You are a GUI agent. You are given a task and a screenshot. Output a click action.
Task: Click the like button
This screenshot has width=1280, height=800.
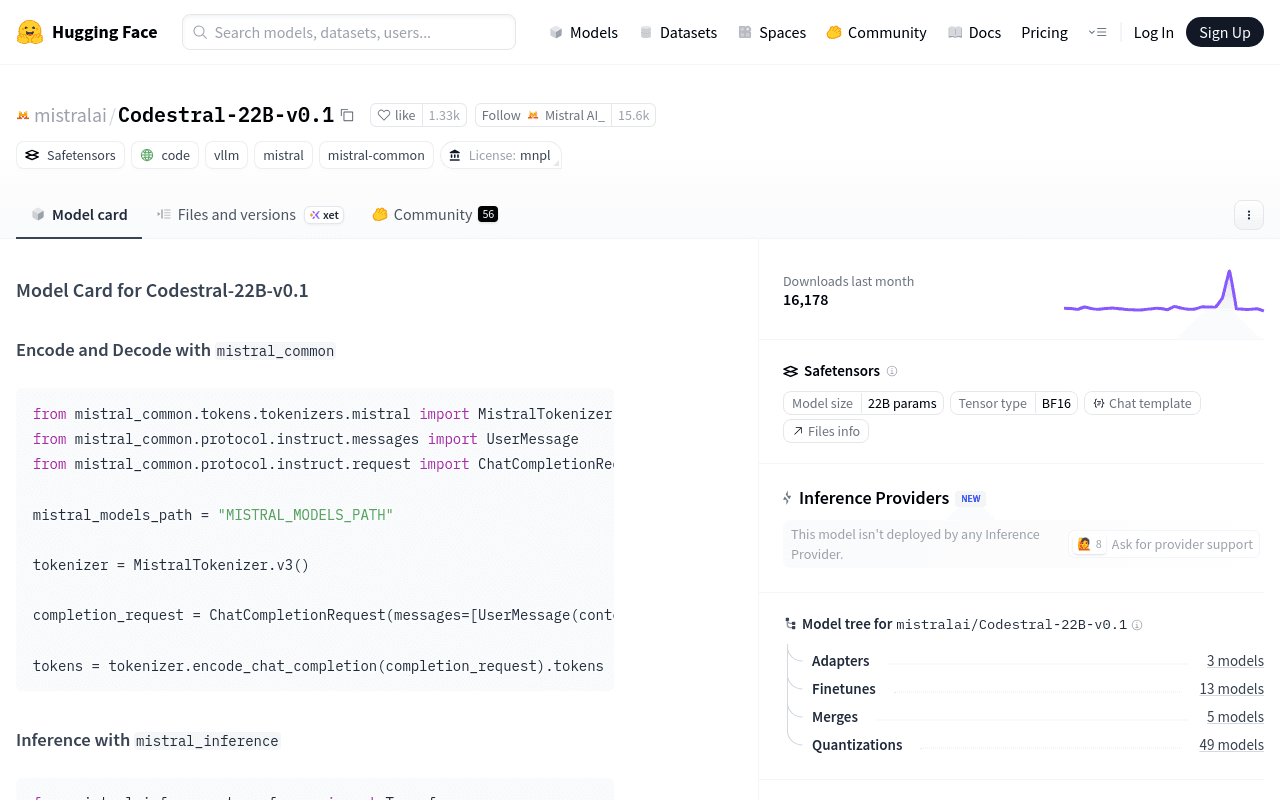(396, 115)
